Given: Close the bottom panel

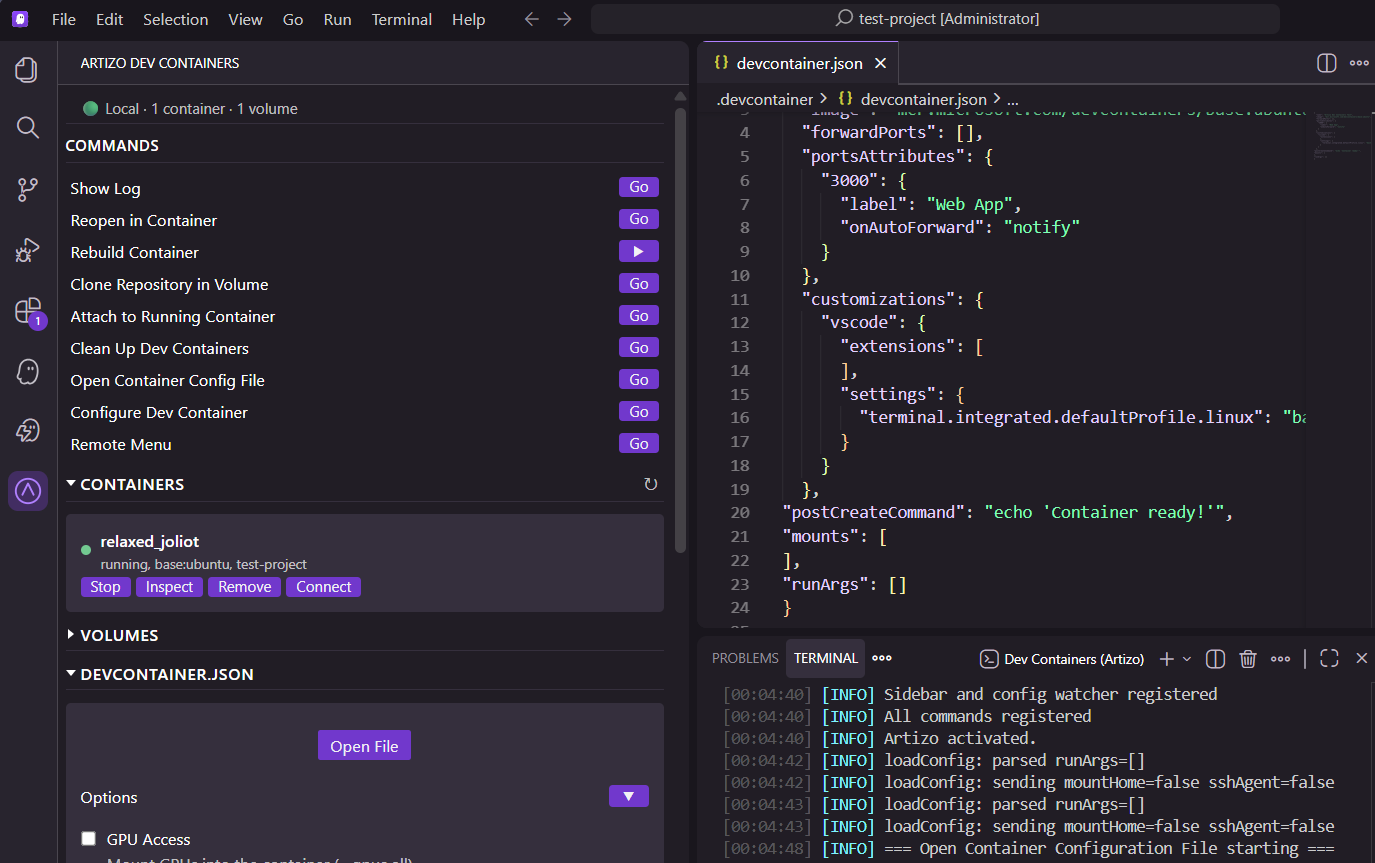Looking at the screenshot, I should [1361, 658].
